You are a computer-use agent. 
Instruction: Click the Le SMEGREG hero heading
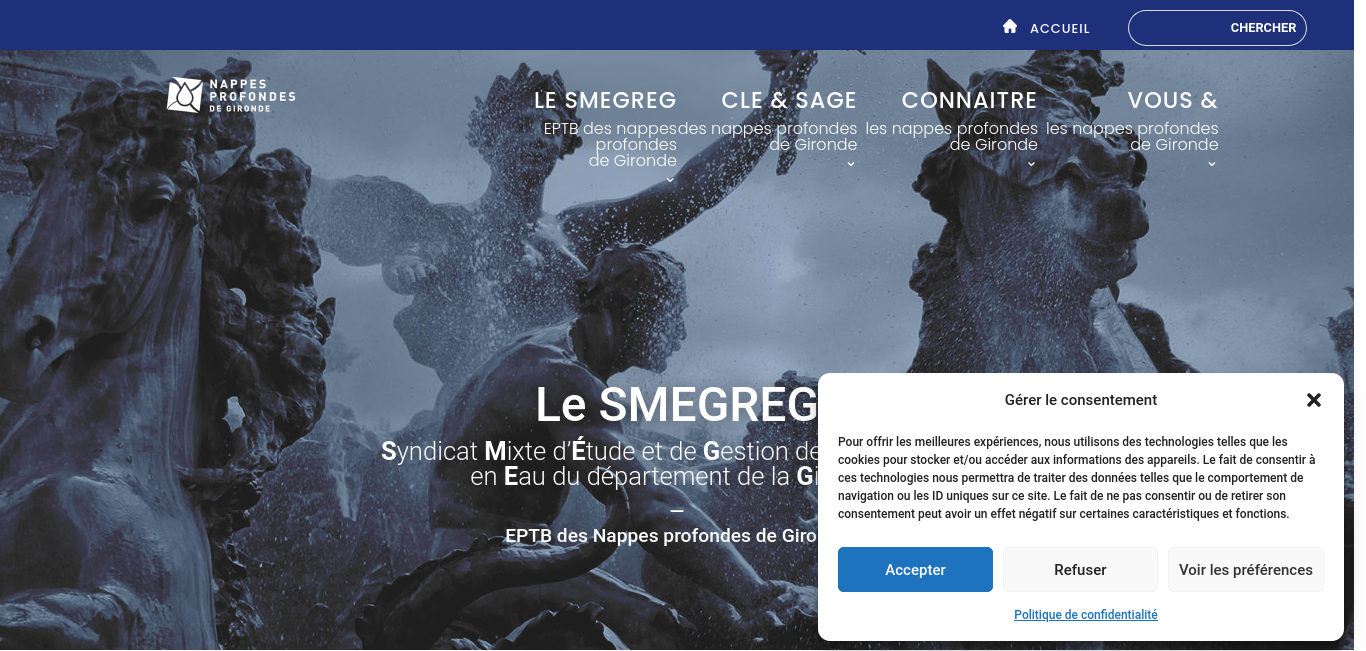click(x=677, y=405)
